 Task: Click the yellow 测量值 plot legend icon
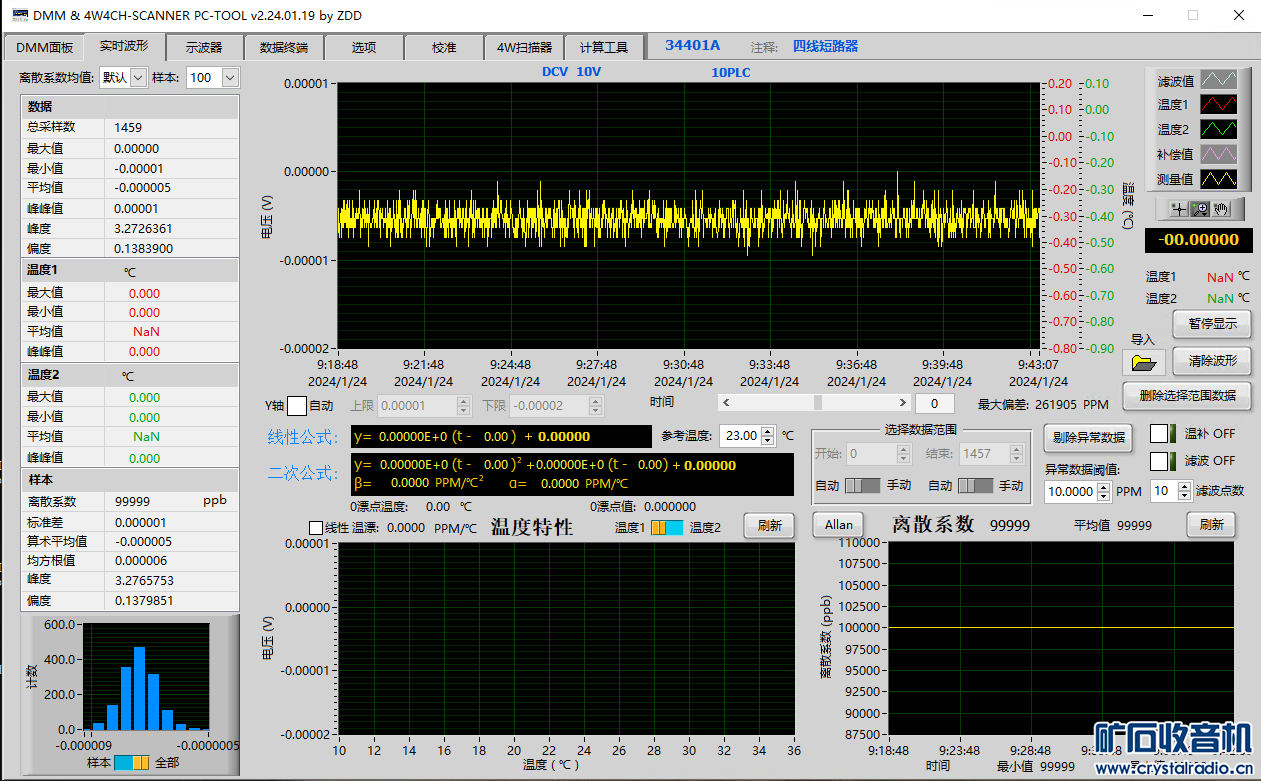1218,179
